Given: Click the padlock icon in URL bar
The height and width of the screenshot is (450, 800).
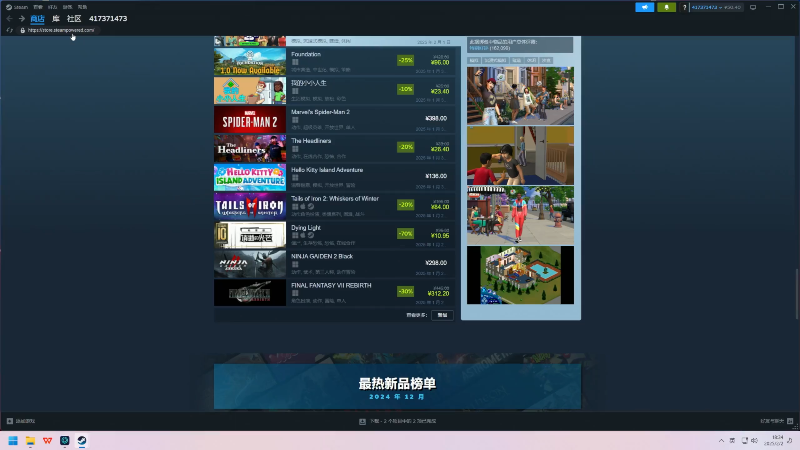Looking at the screenshot, I should tap(22, 30).
